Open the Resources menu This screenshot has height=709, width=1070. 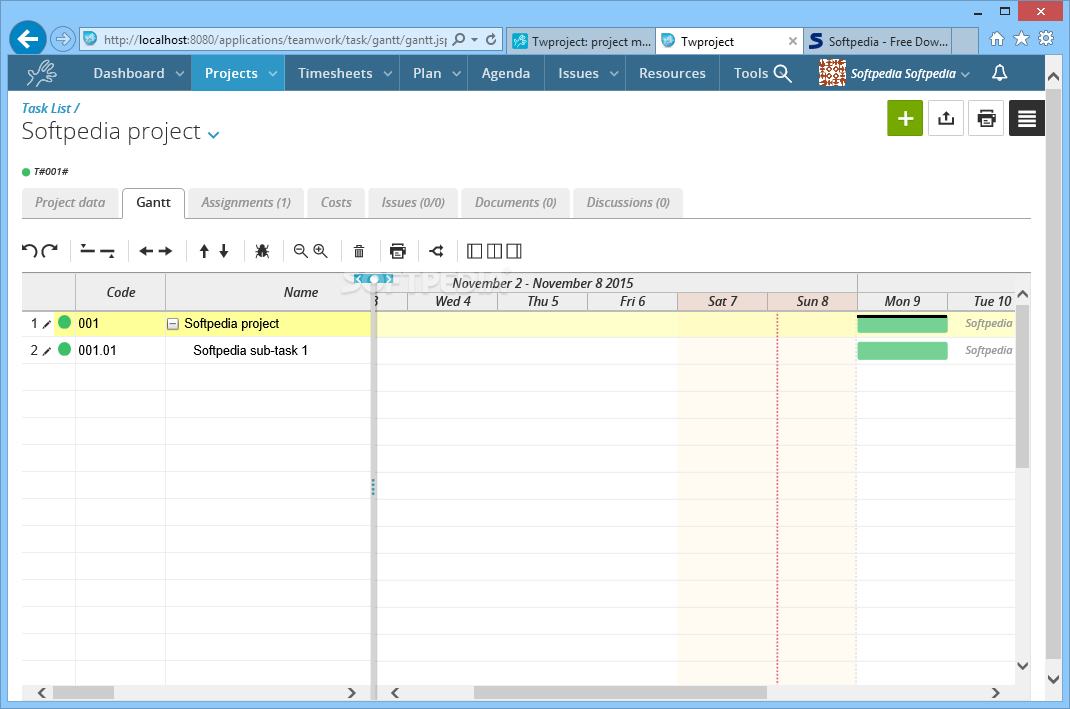tap(672, 73)
